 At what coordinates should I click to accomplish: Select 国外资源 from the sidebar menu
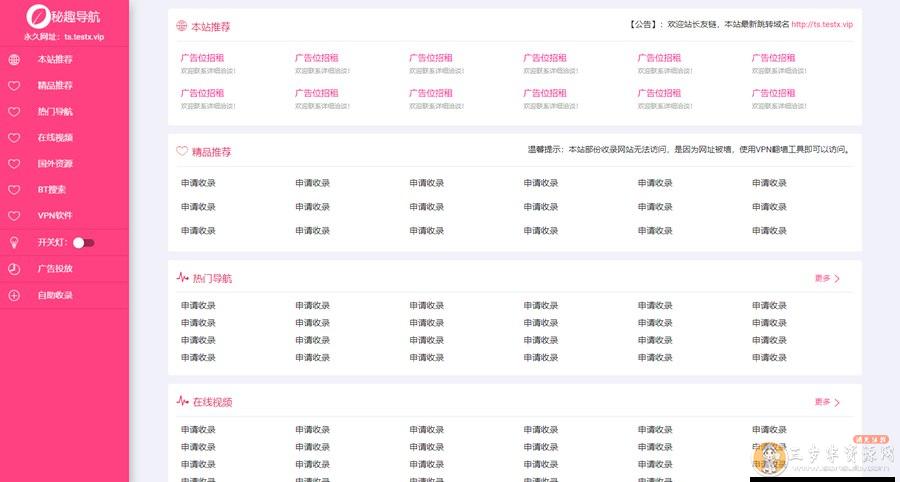pos(55,164)
